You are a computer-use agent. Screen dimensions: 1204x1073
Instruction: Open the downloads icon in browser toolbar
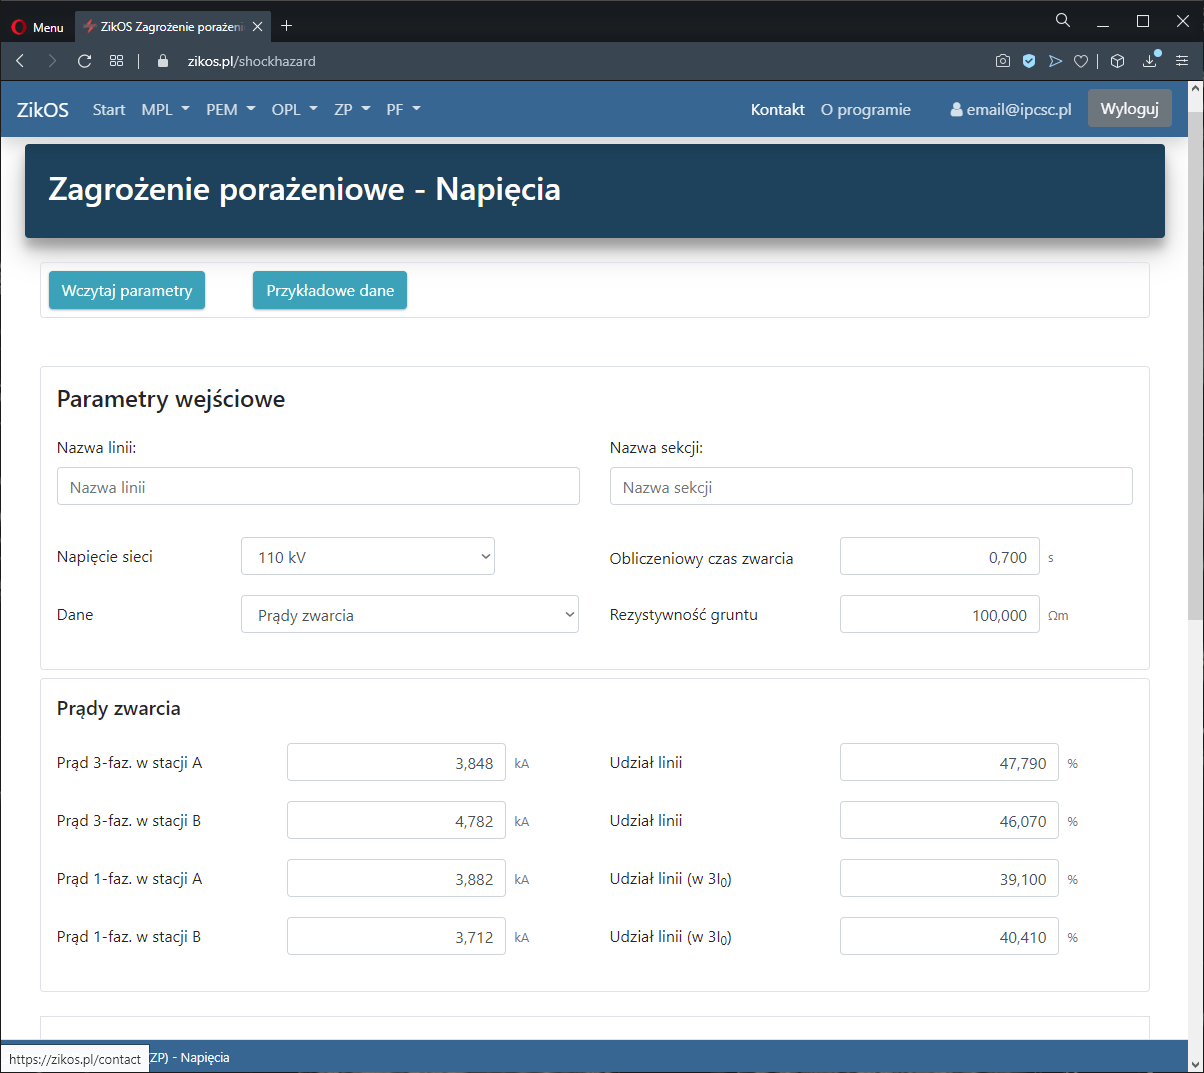1150,61
